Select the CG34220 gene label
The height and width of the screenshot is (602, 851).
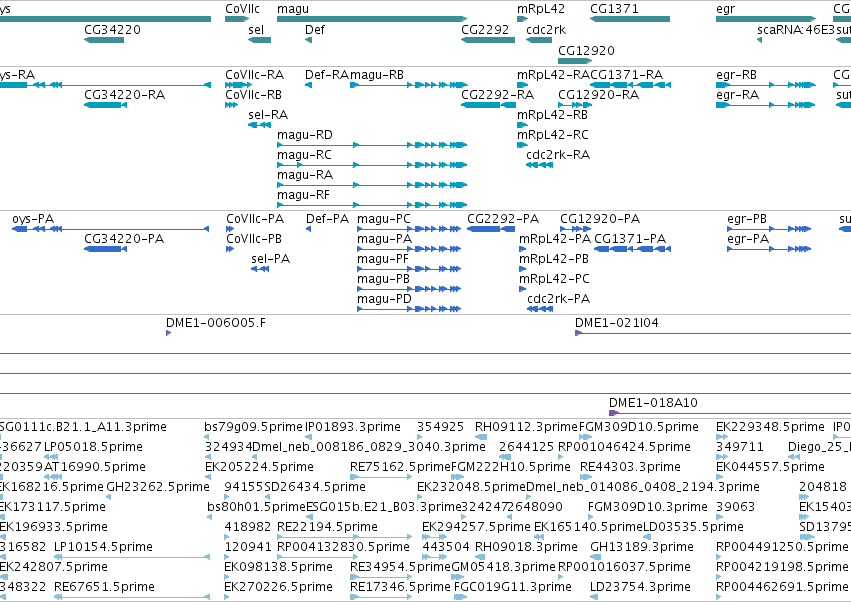[112, 30]
